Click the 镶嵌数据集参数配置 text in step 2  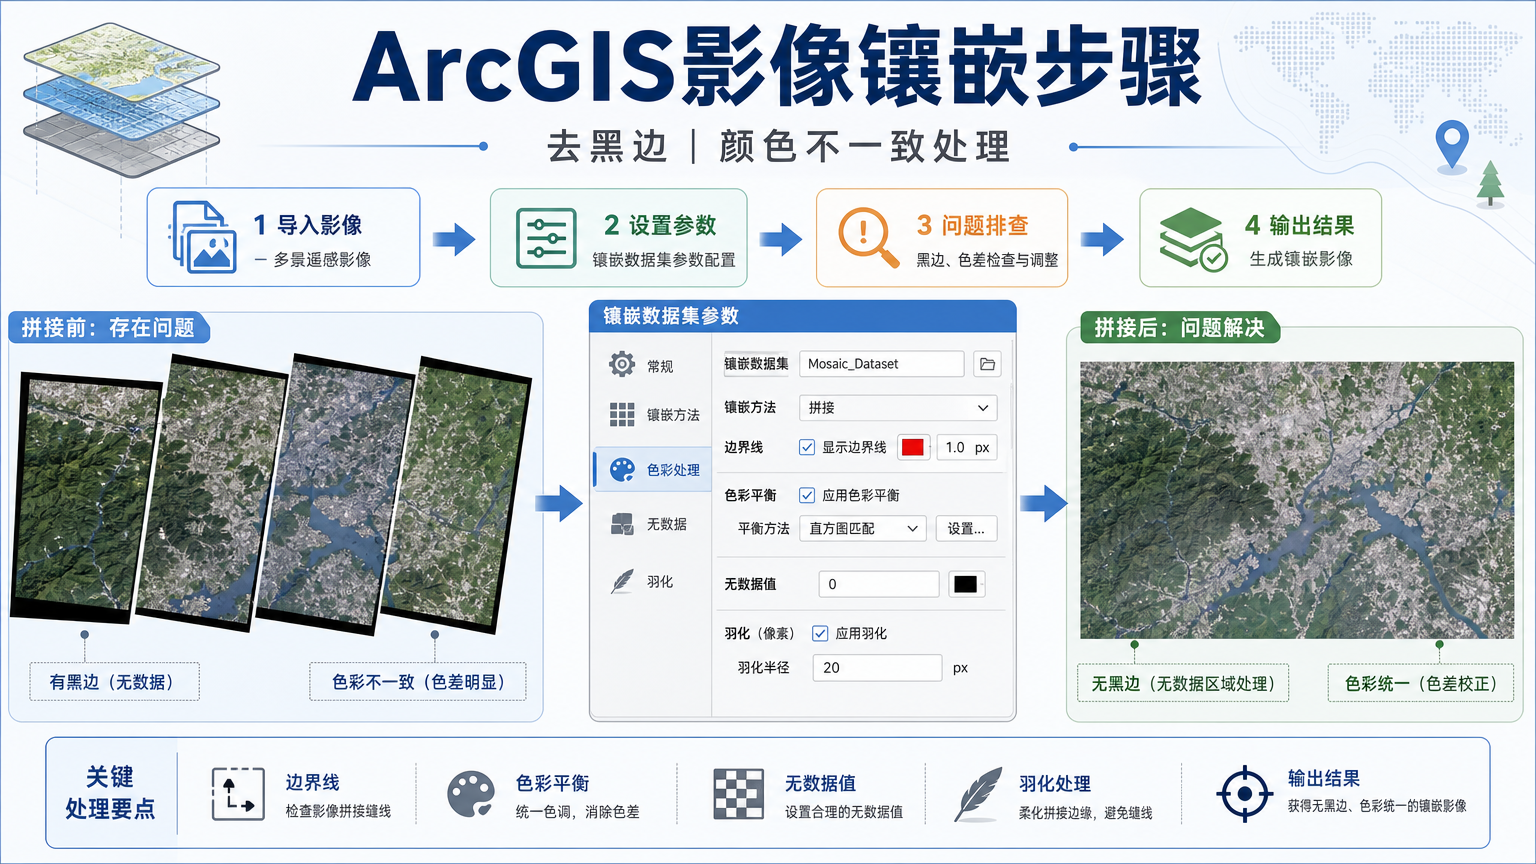664,259
